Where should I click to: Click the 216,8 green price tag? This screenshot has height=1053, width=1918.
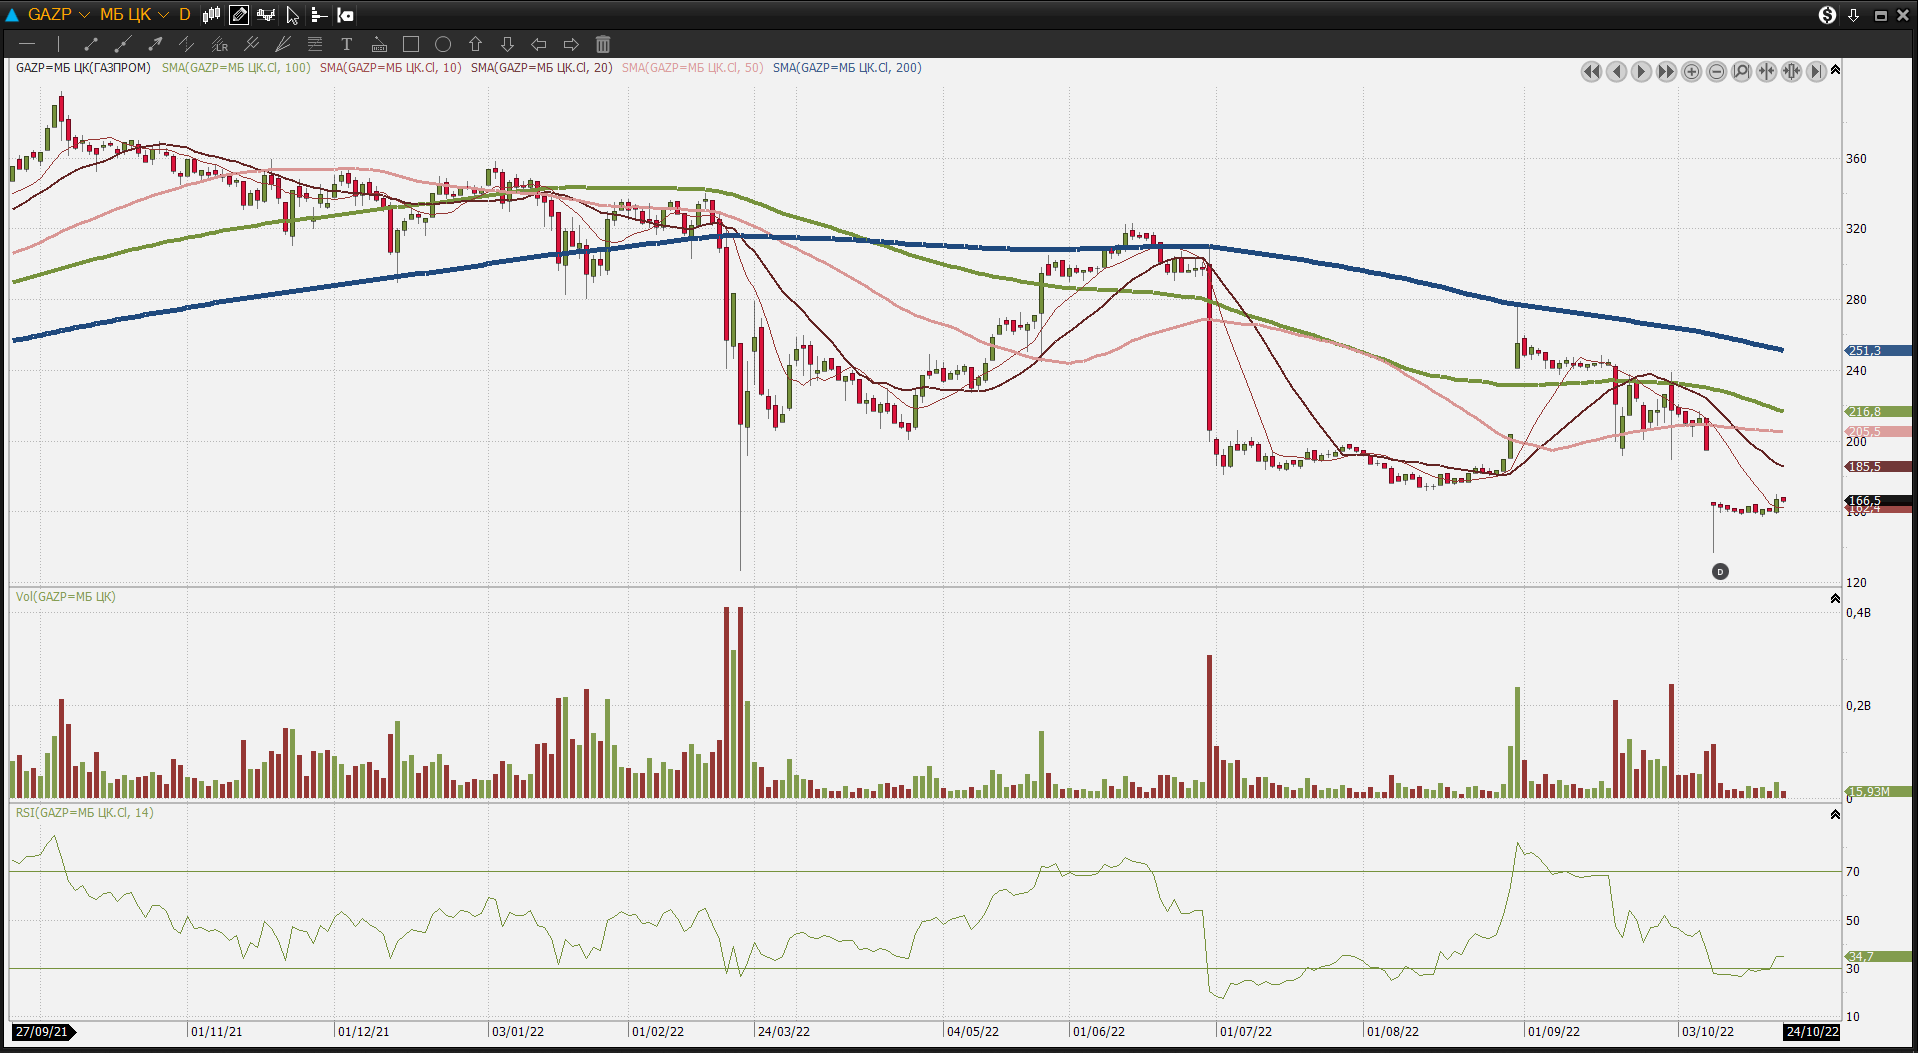click(x=1878, y=412)
